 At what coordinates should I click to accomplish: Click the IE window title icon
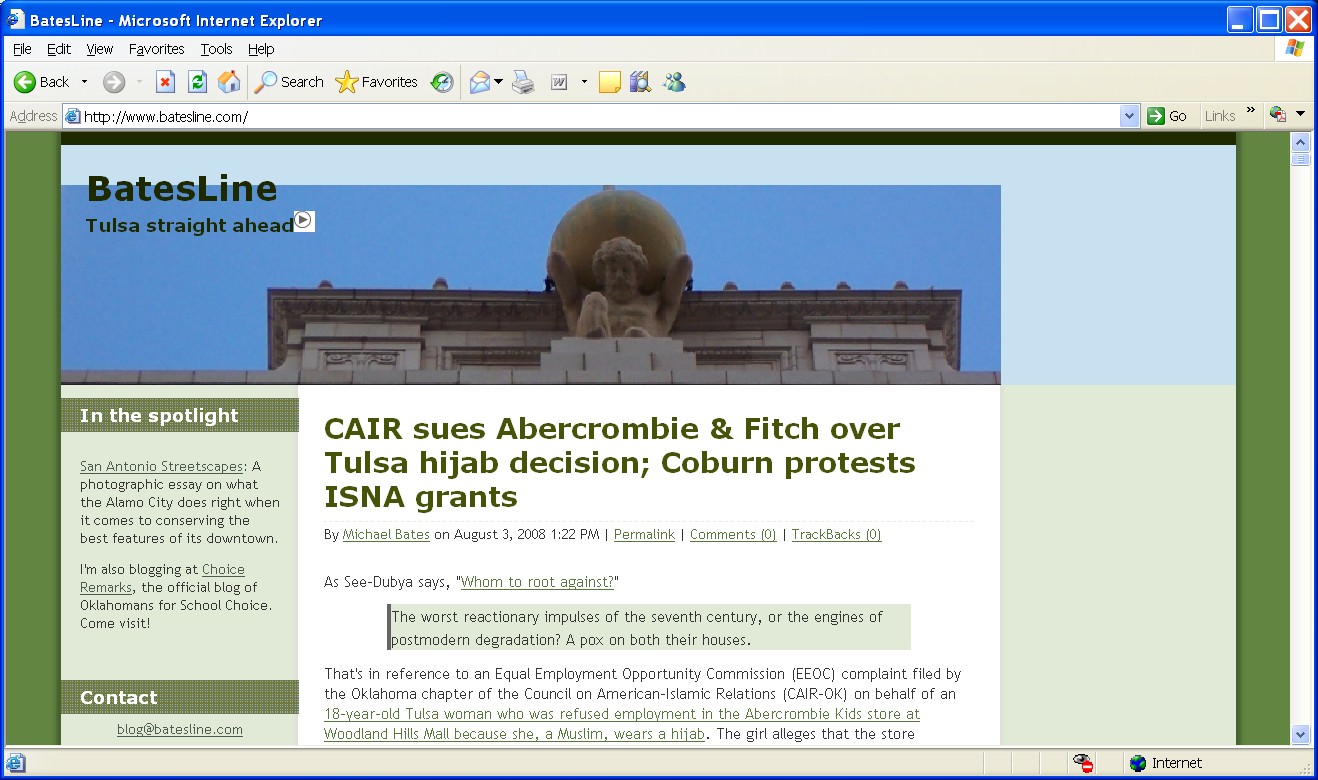click(15, 19)
